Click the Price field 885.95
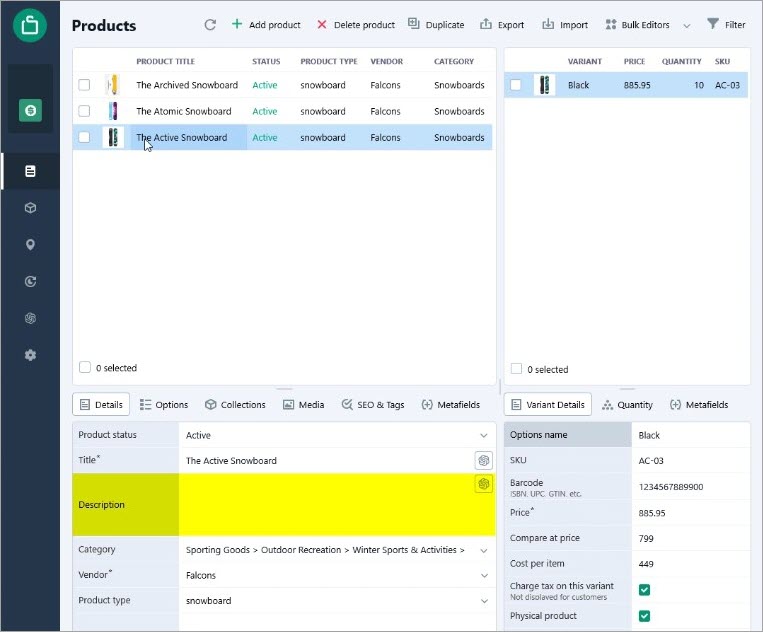The height and width of the screenshot is (632, 763). (690, 513)
